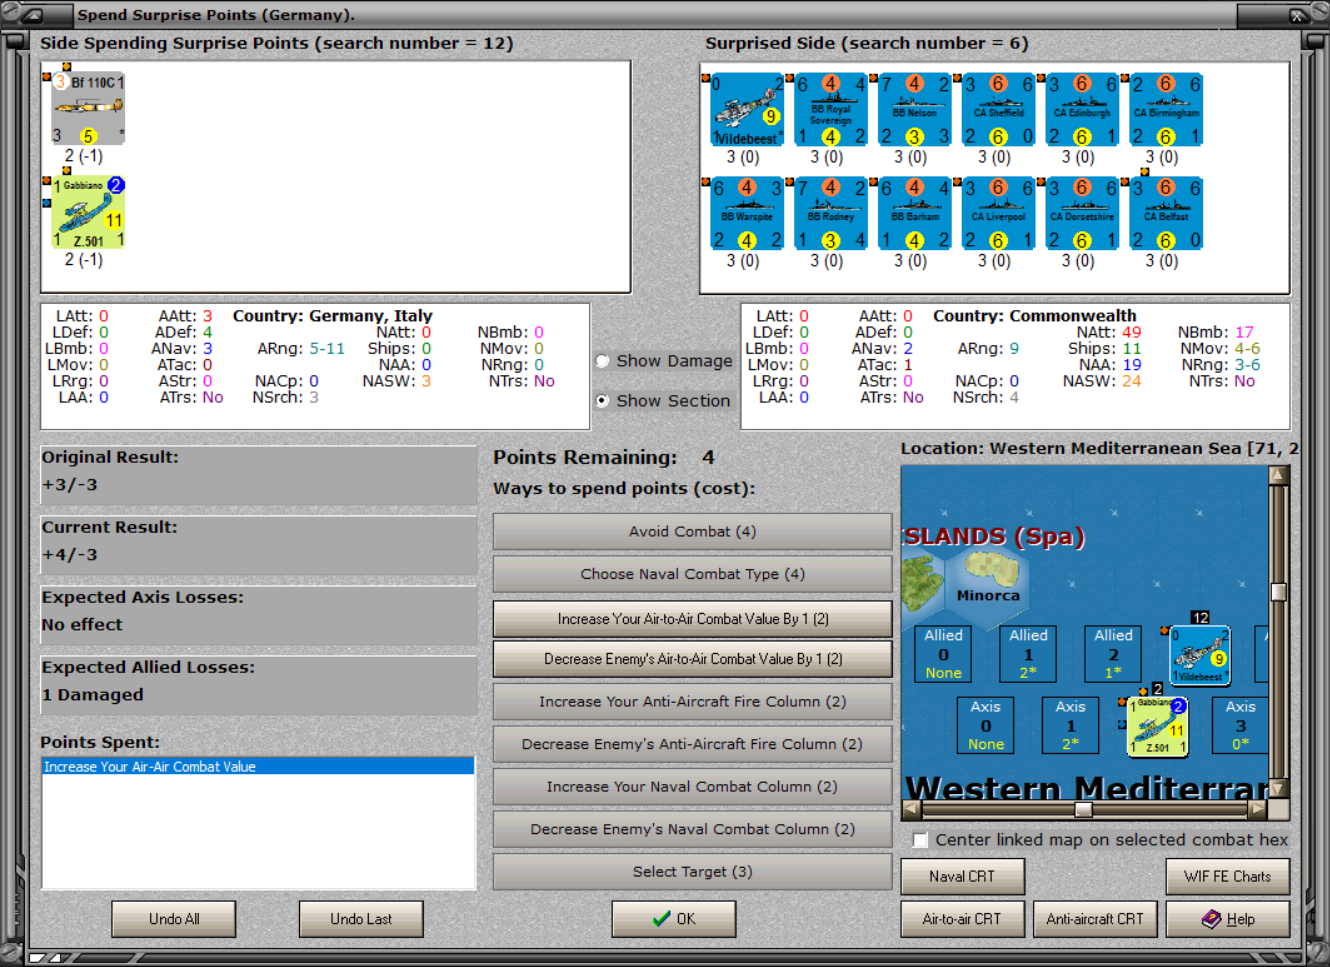
Task: Select the BB Nelson ship counter
Action: (915, 109)
